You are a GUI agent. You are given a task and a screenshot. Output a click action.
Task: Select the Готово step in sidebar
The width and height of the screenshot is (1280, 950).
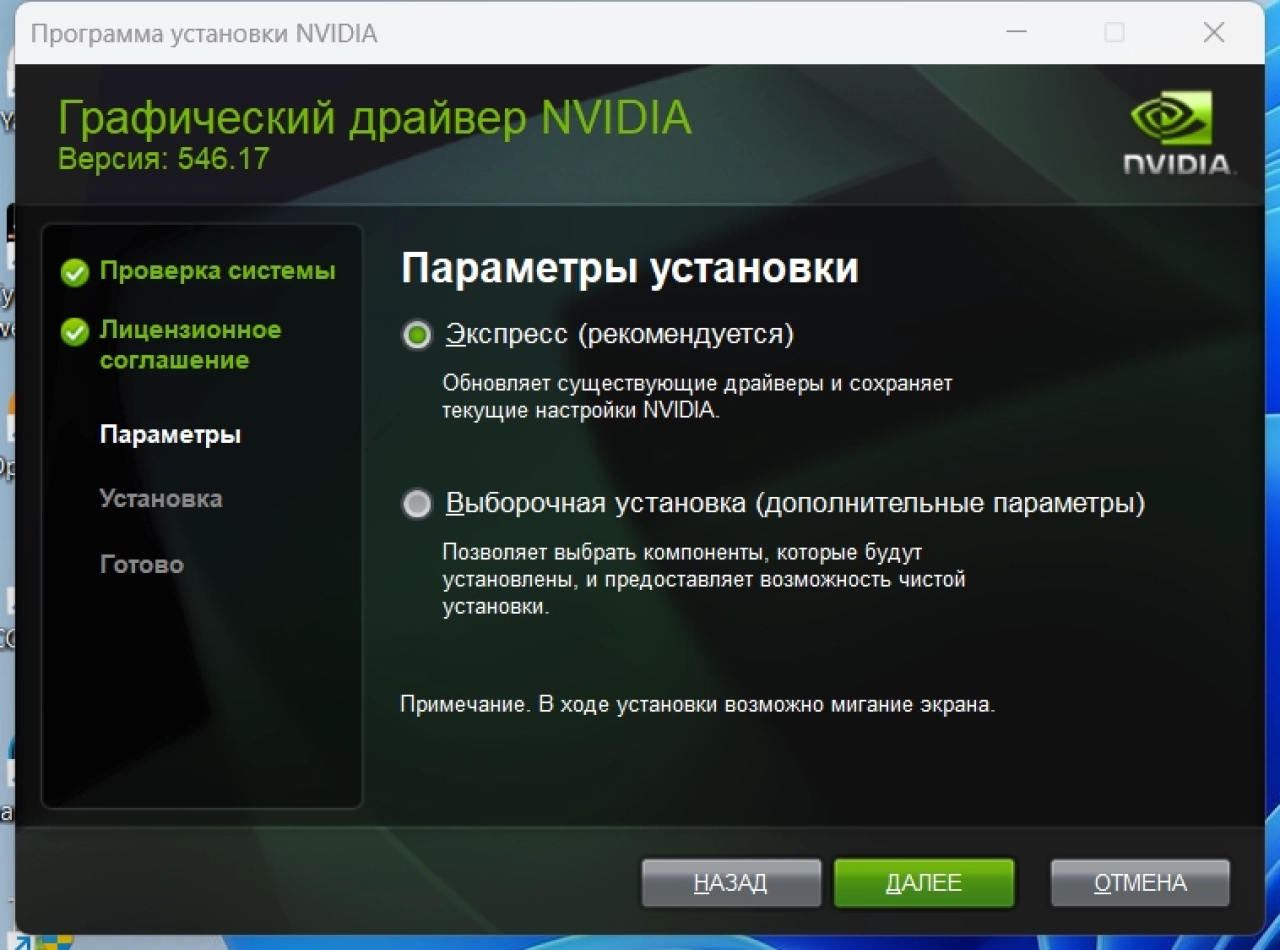pyautogui.click(x=142, y=564)
